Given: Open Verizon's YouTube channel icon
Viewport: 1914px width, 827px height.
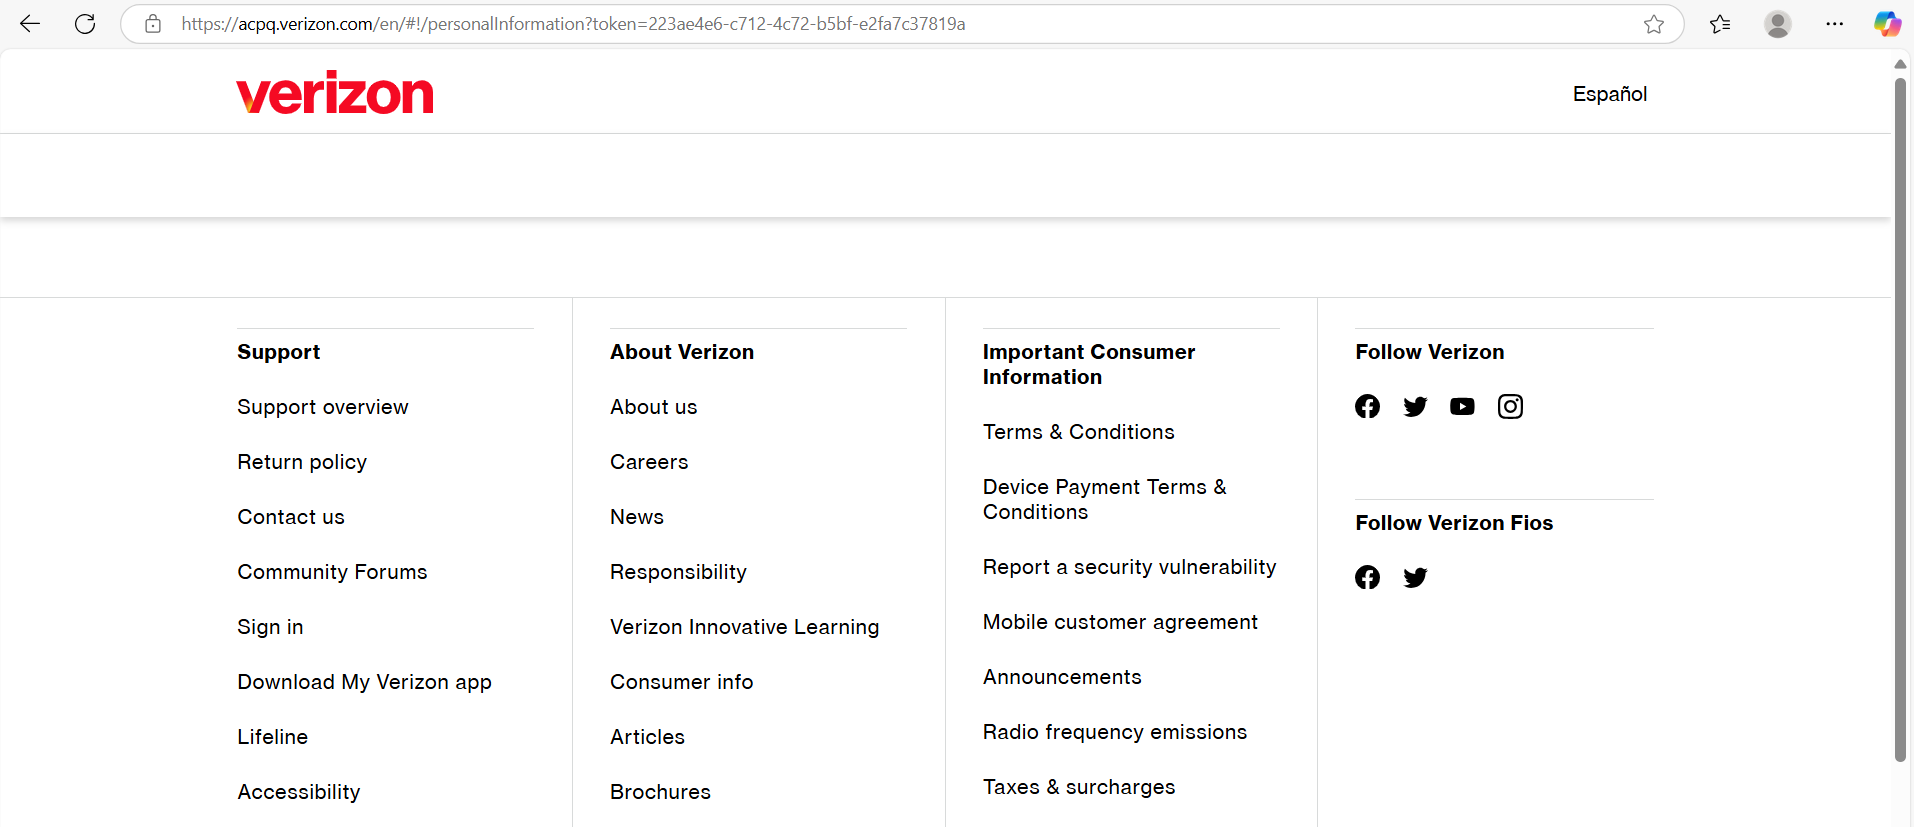Looking at the screenshot, I should [x=1462, y=406].
